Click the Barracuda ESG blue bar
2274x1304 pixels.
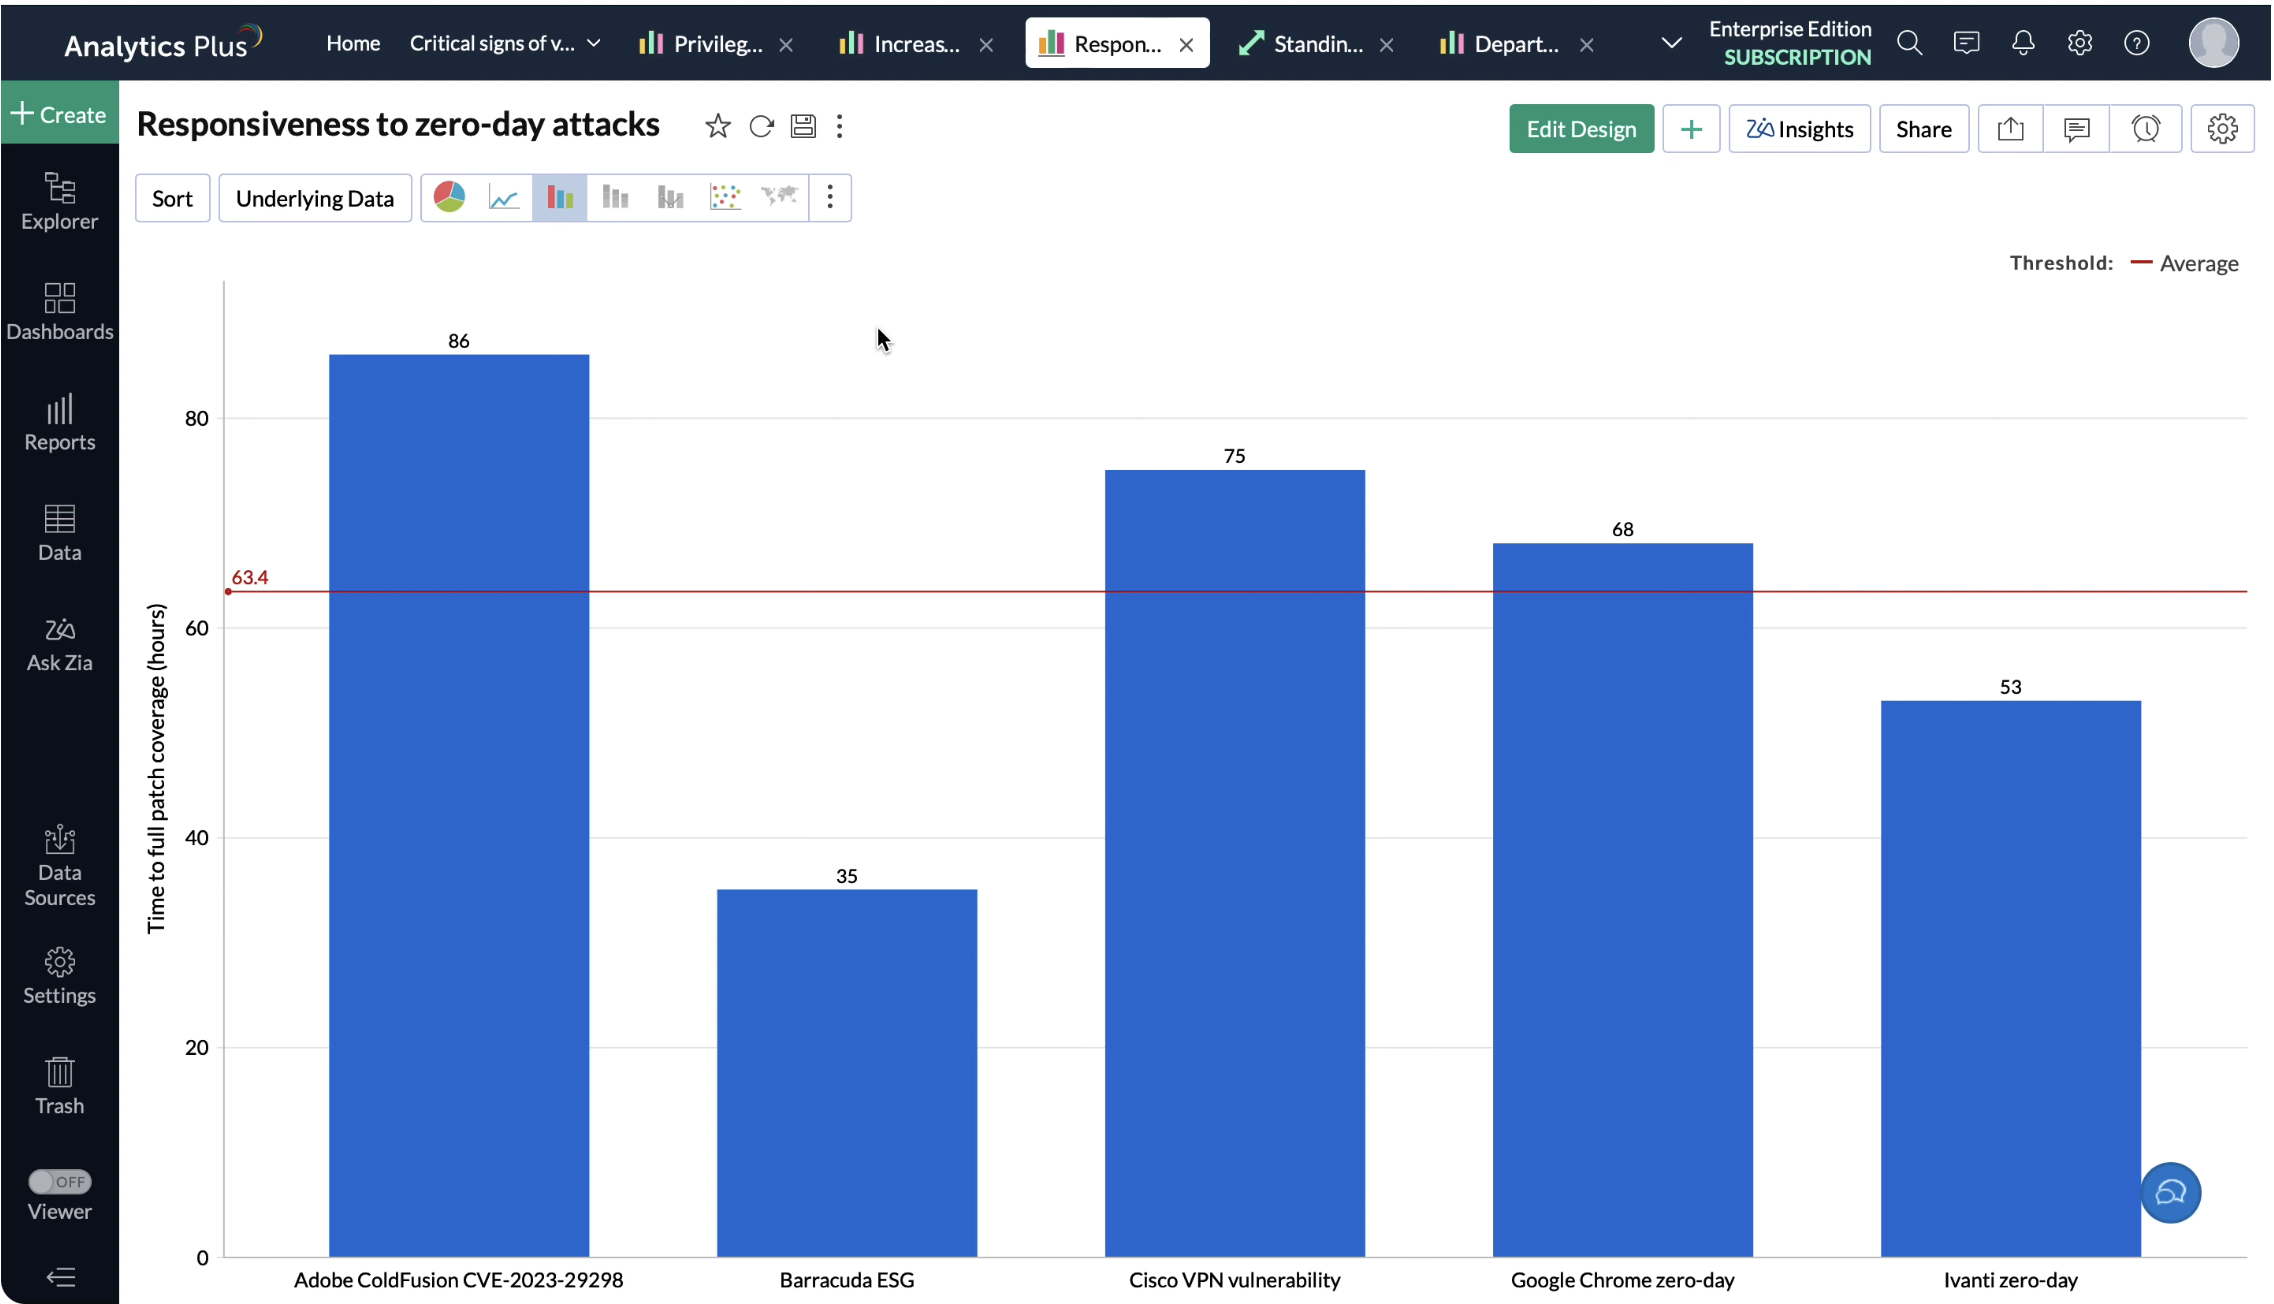[846, 1071]
